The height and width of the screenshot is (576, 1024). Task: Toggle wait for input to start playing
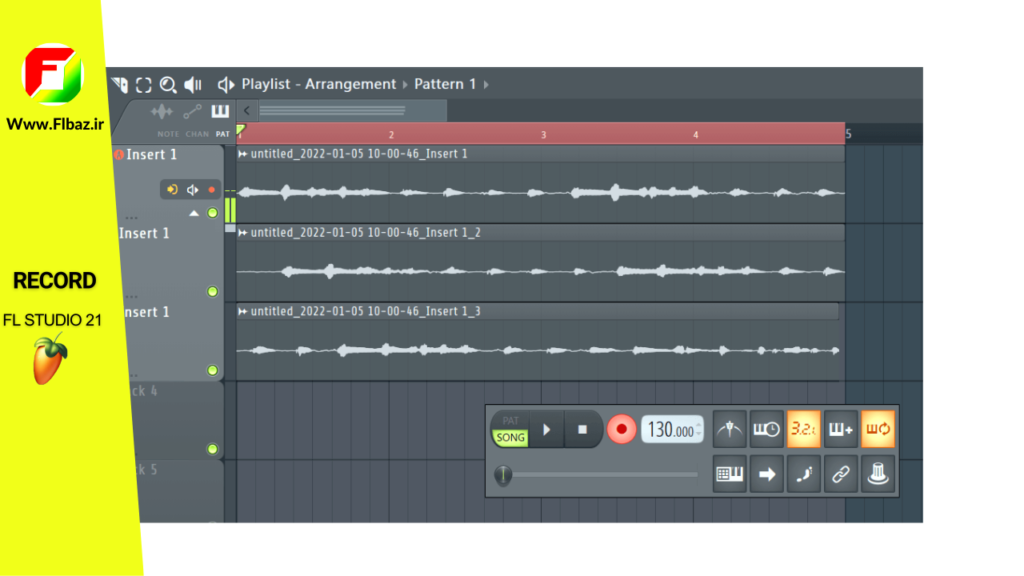767,430
